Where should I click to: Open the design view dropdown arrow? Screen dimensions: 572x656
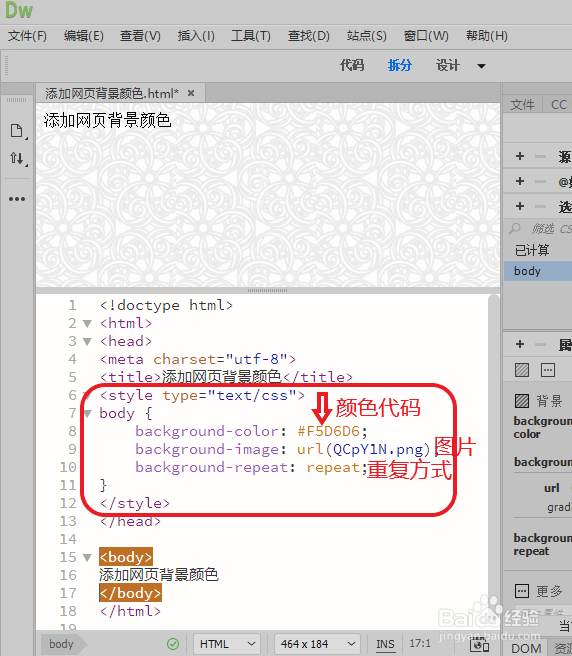point(482,66)
